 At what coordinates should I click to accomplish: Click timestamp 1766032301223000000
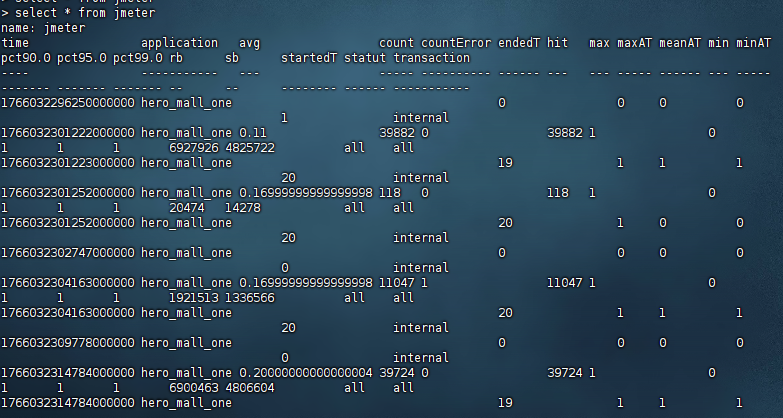pyautogui.click(x=67, y=163)
